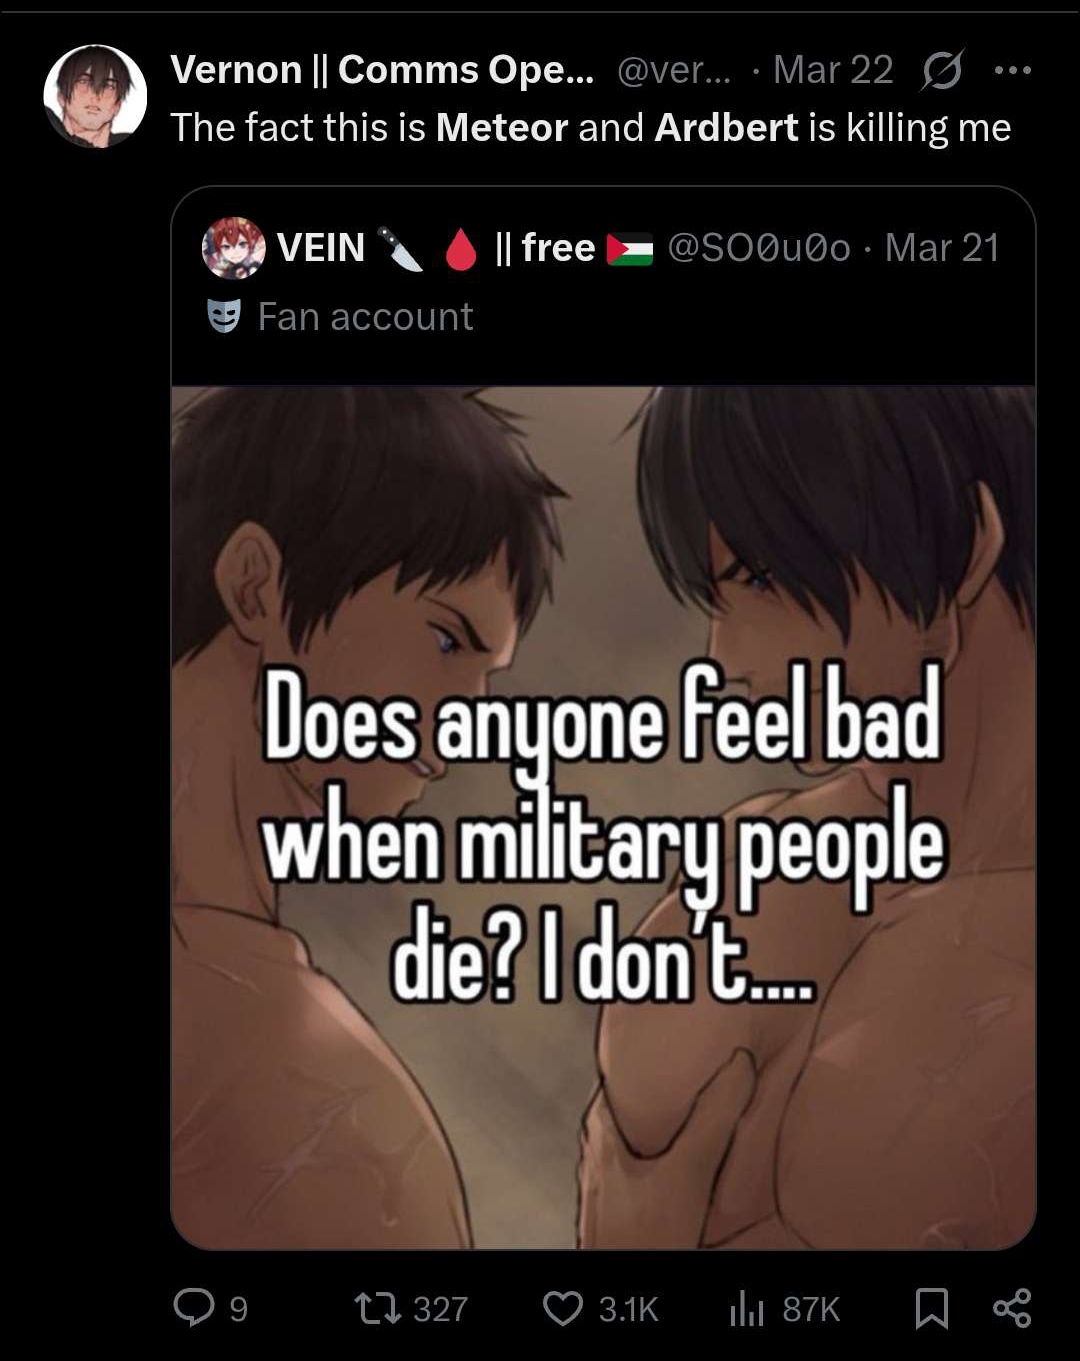
Task: Open the @SO0u0o handle in quoted post
Action: click(759, 248)
